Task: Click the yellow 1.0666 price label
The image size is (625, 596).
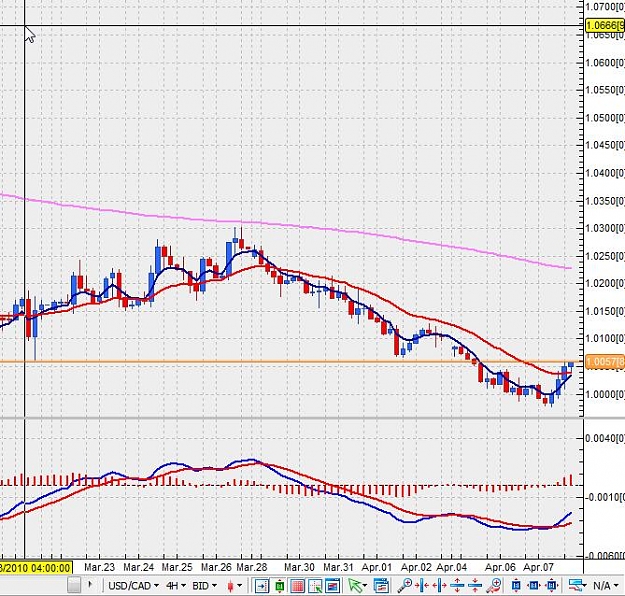Action: [x=605, y=25]
